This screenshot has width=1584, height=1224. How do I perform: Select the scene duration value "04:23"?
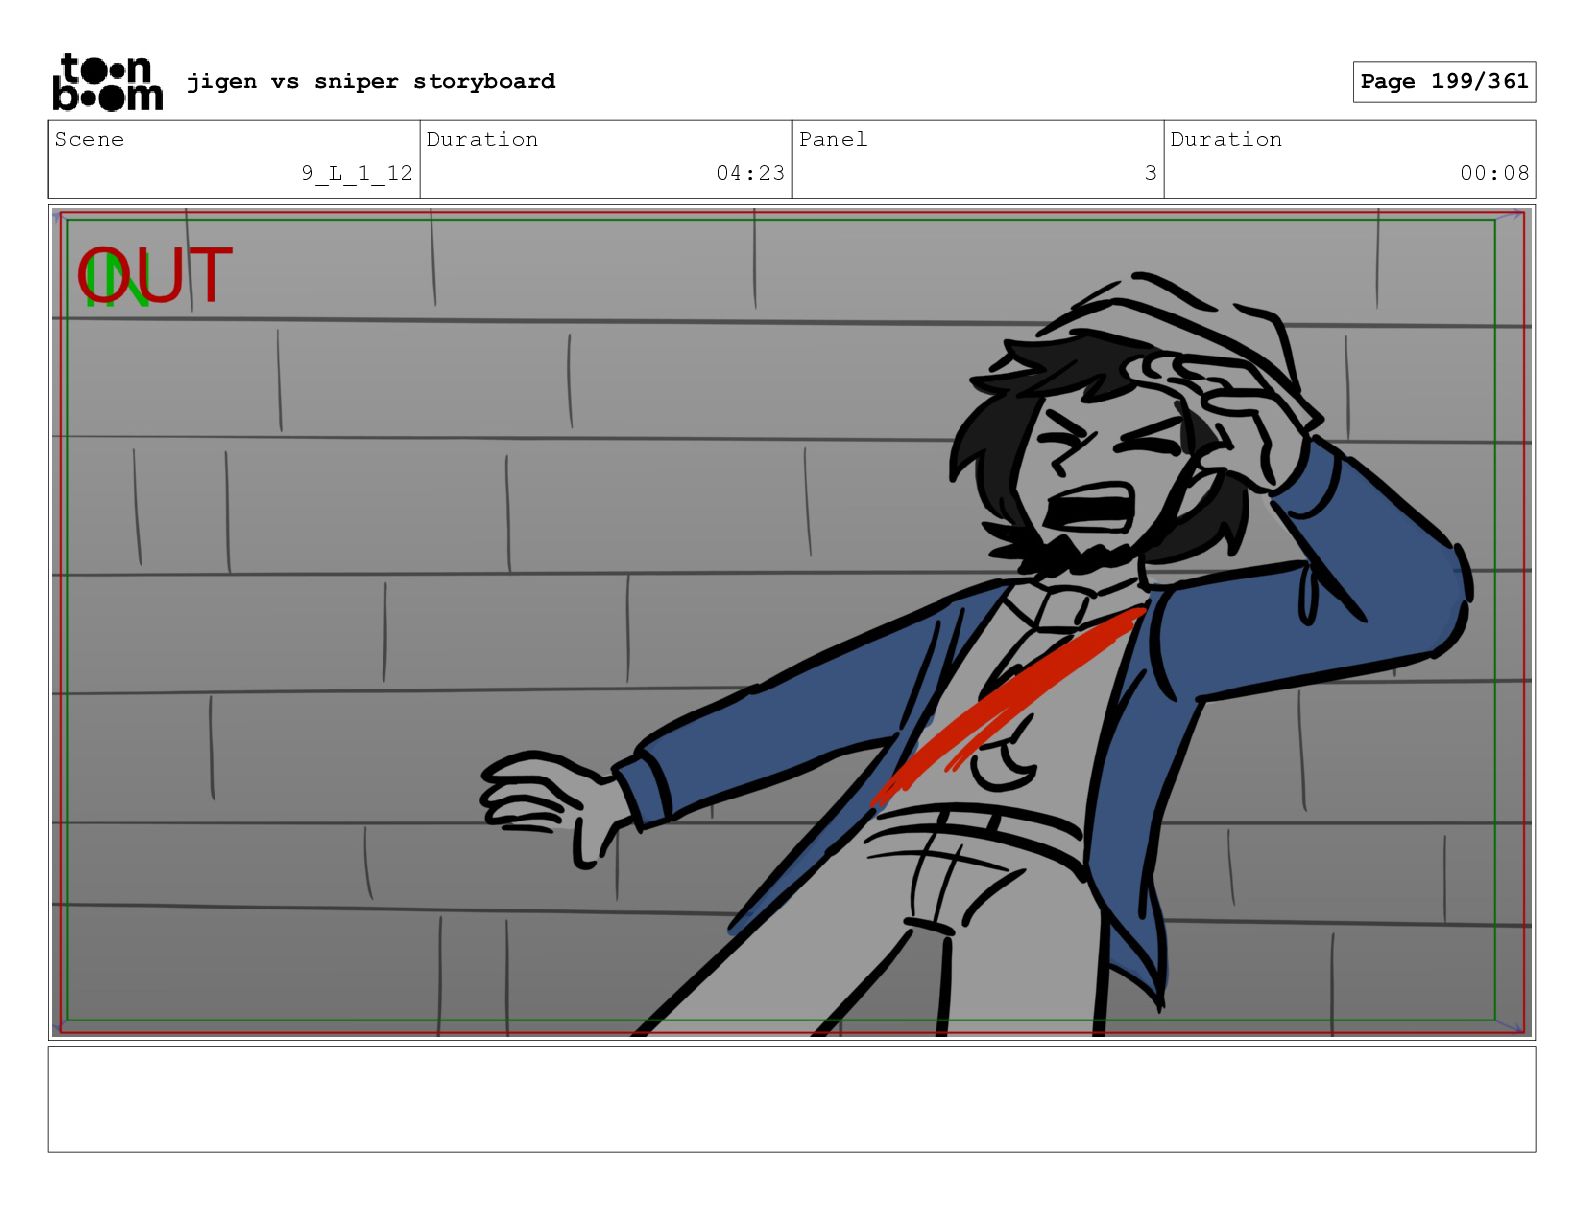pyautogui.click(x=750, y=173)
